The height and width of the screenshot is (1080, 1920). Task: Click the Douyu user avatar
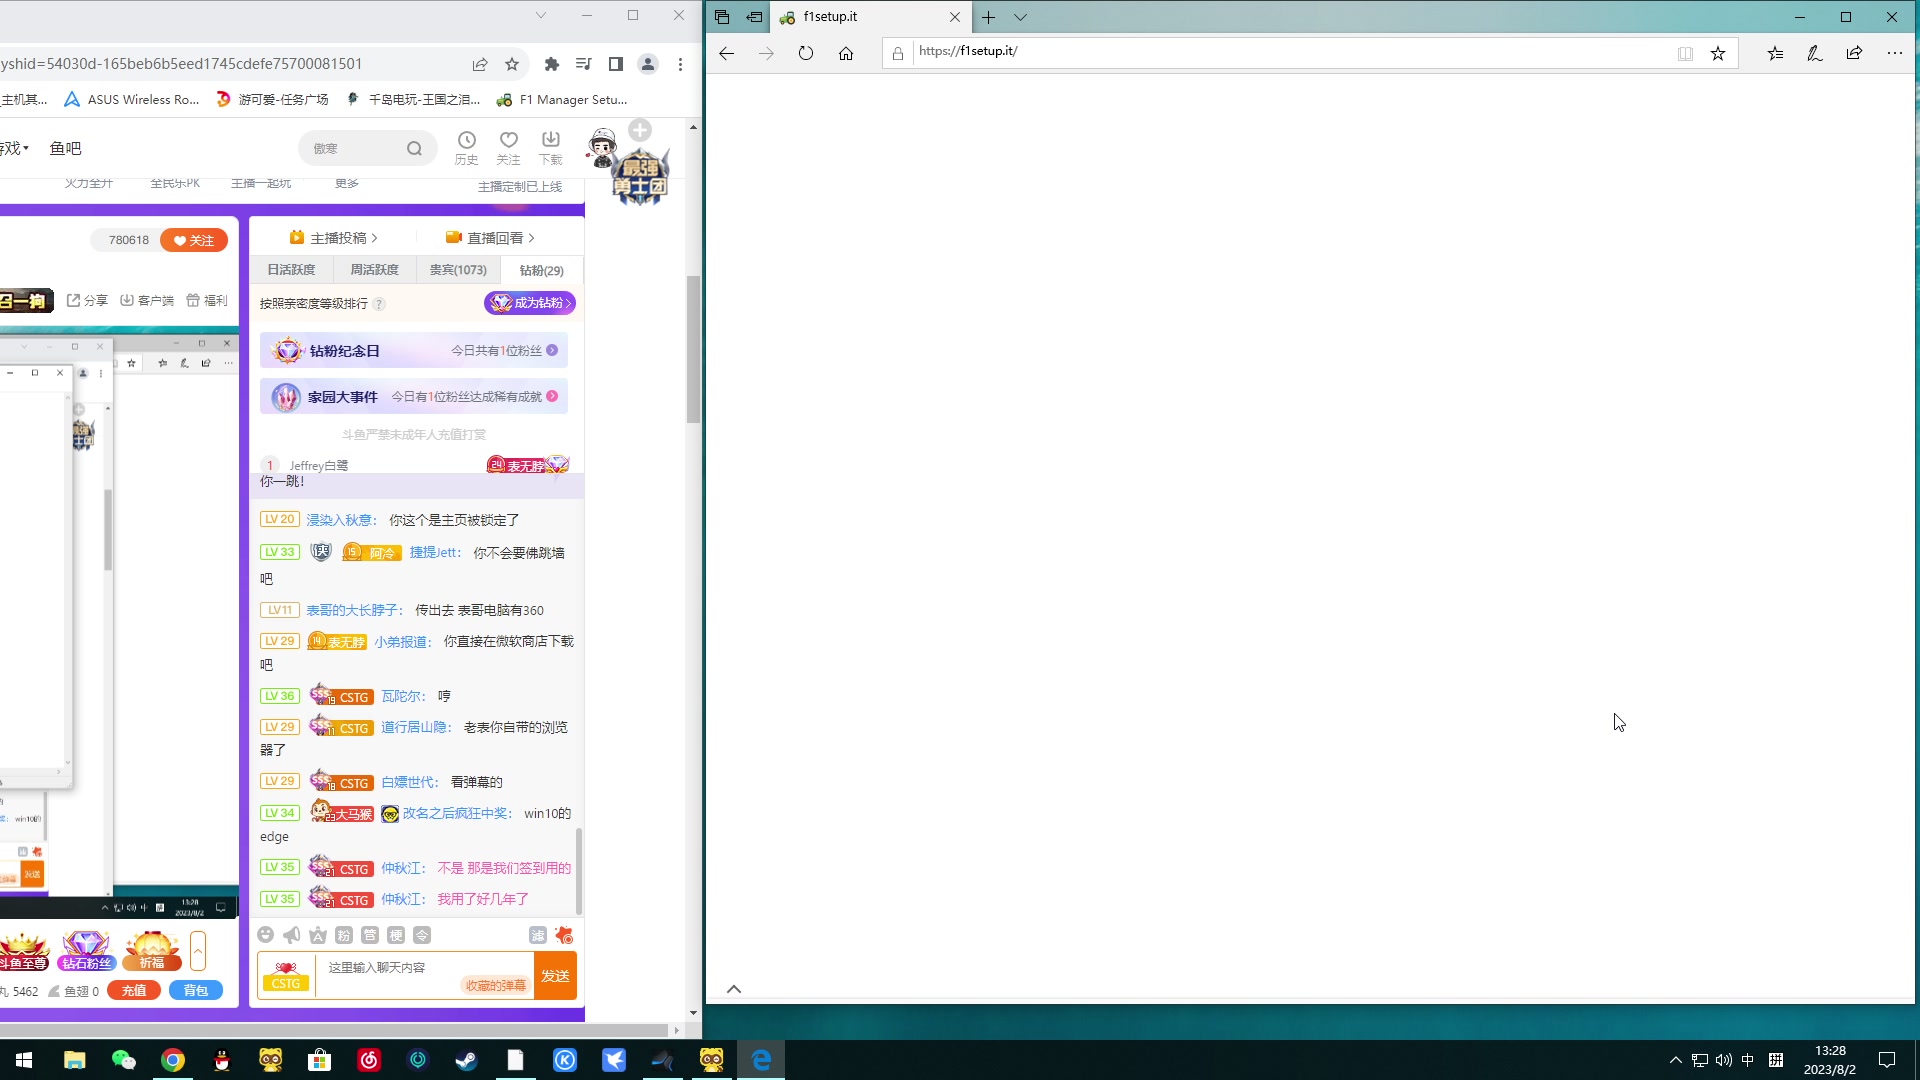pos(602,148)
